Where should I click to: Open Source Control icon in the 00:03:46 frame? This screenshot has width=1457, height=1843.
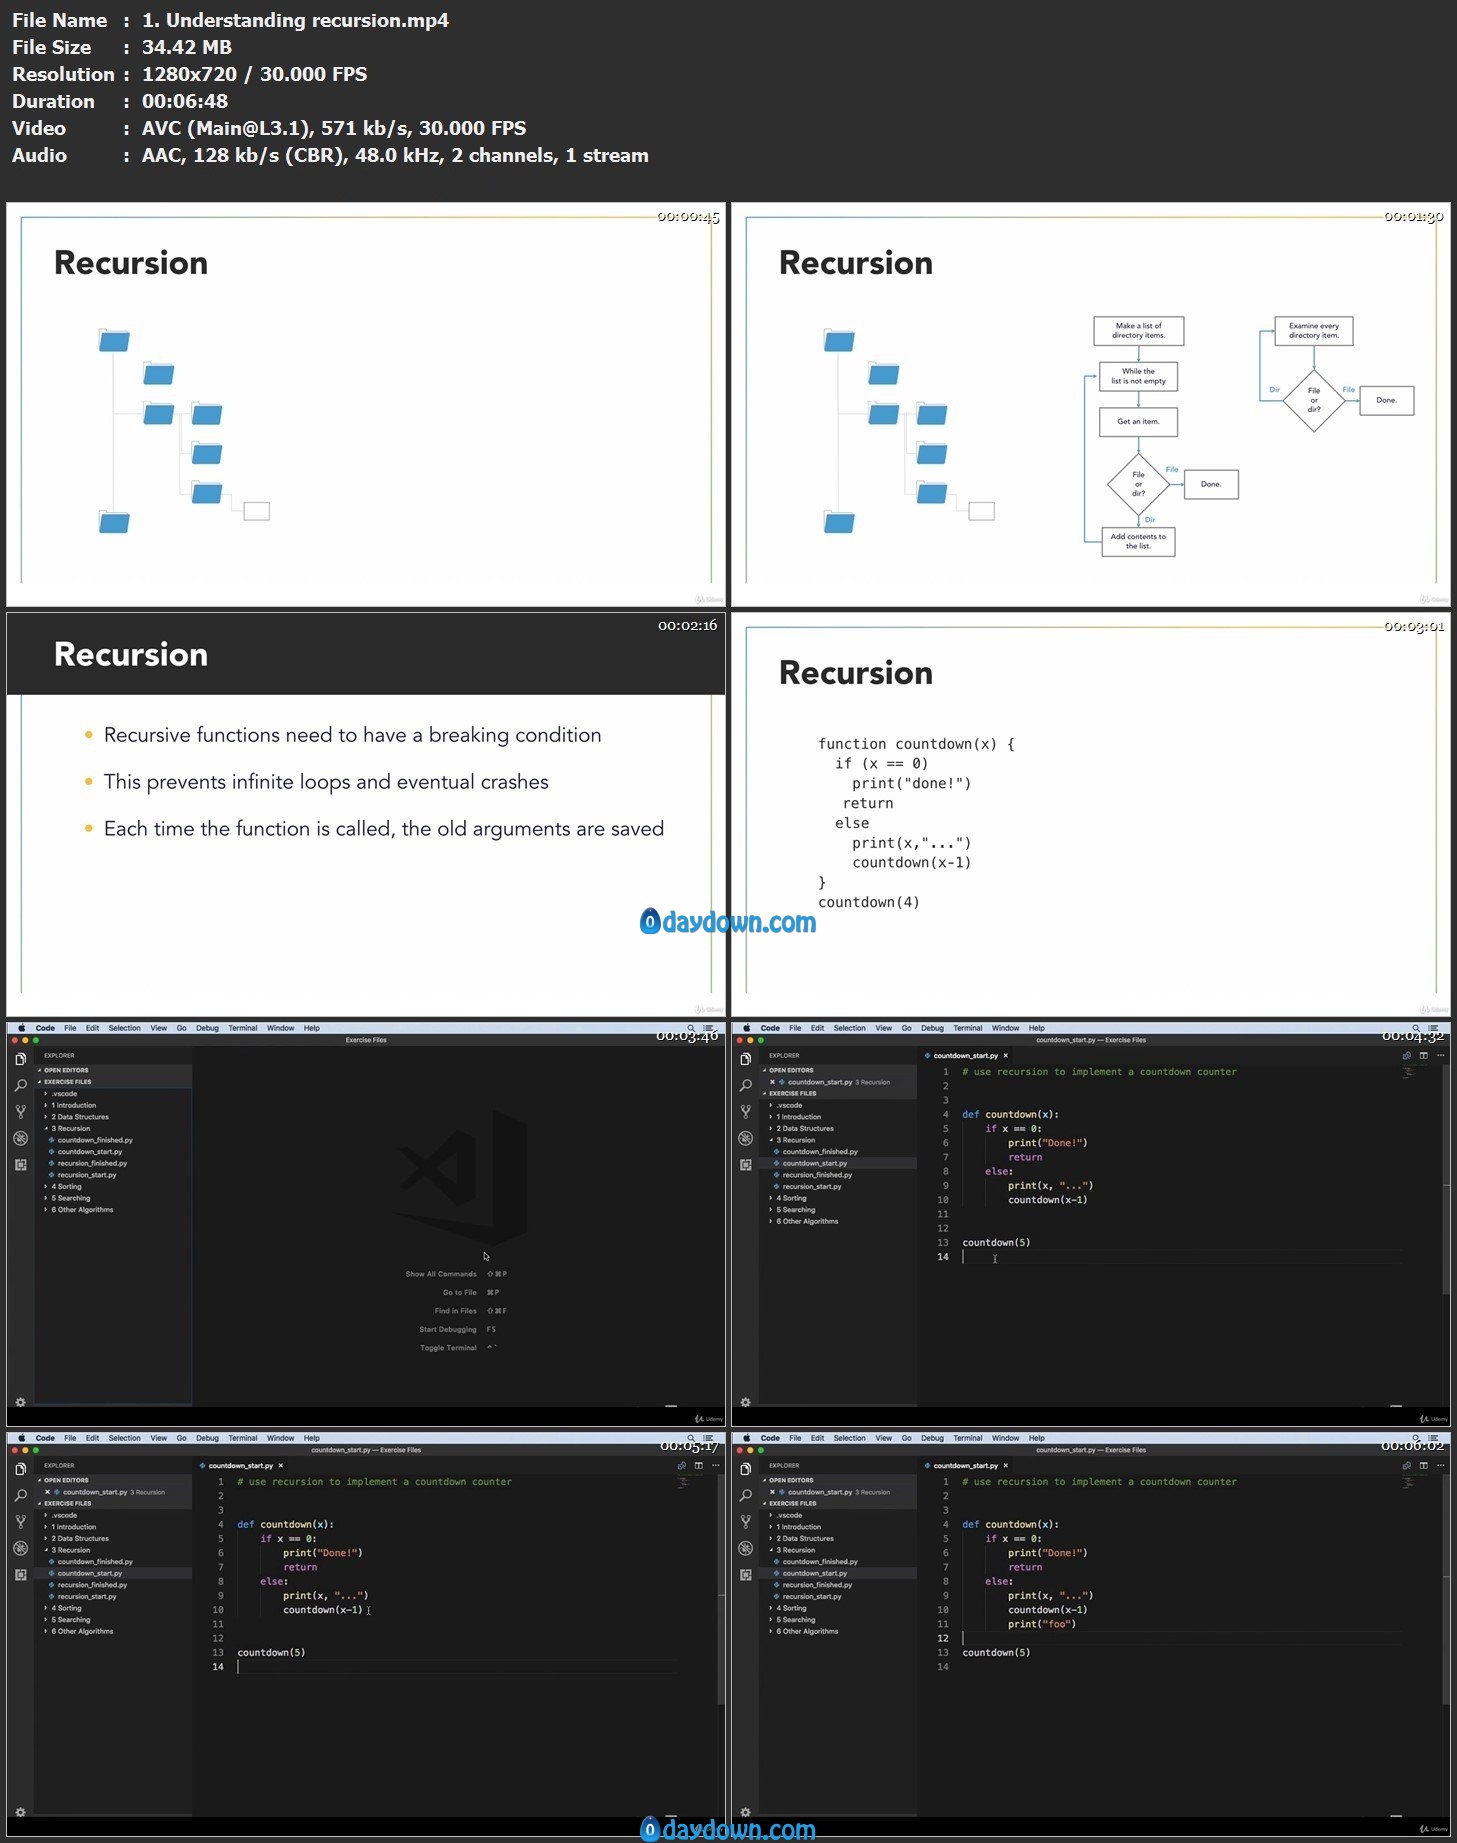tap(20, 1111)
